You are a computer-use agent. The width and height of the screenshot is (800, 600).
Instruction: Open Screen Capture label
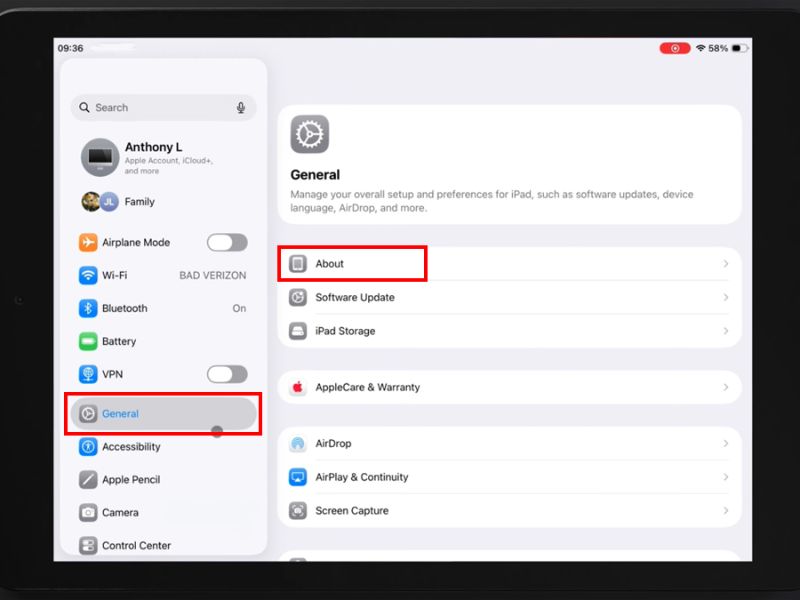[352, 511]
